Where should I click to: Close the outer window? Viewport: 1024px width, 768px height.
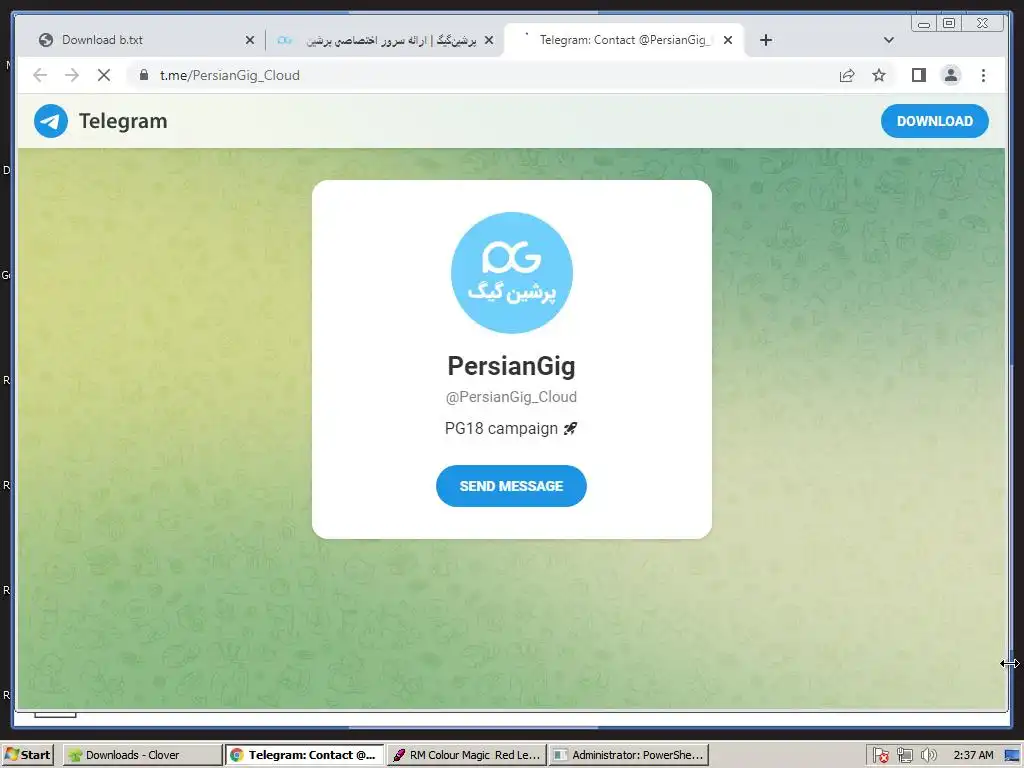(983, 24)
